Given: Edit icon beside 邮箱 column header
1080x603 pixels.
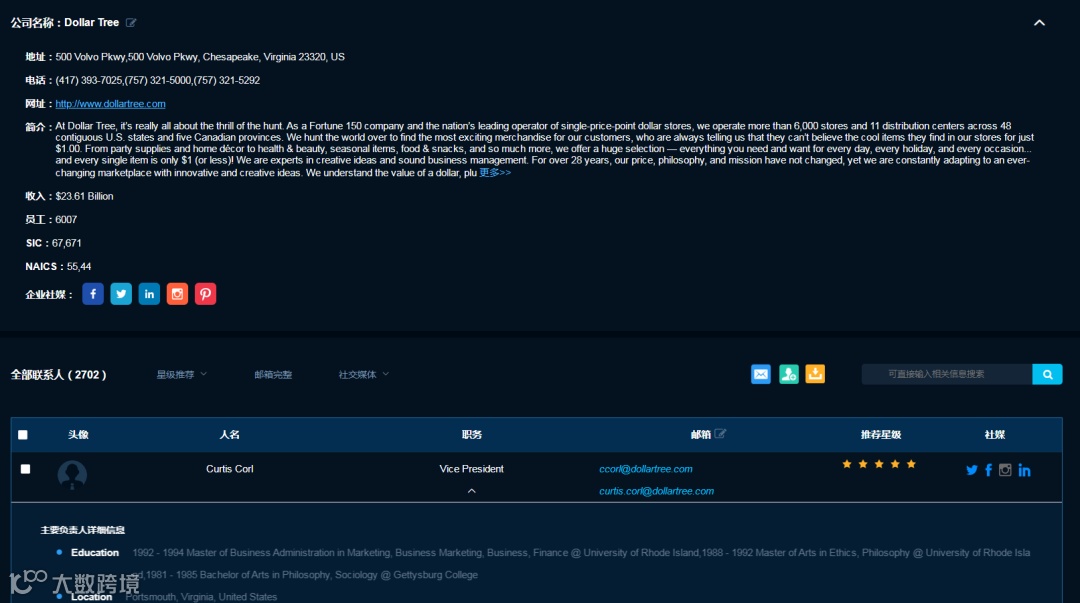Looking at the screenshot, I should [720, 433].
